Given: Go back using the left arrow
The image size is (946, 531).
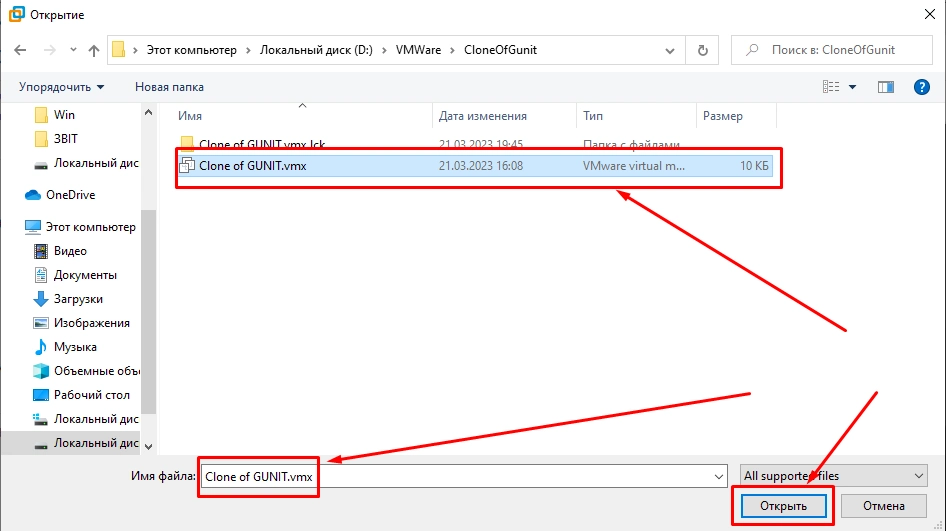Looking at the screenshot, I should pos(20,50).
